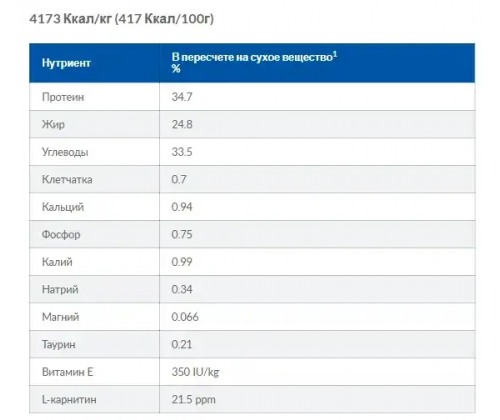The image size is (500, 420).
Task: Select the Клетчатка row label
Action: point(67,179)
